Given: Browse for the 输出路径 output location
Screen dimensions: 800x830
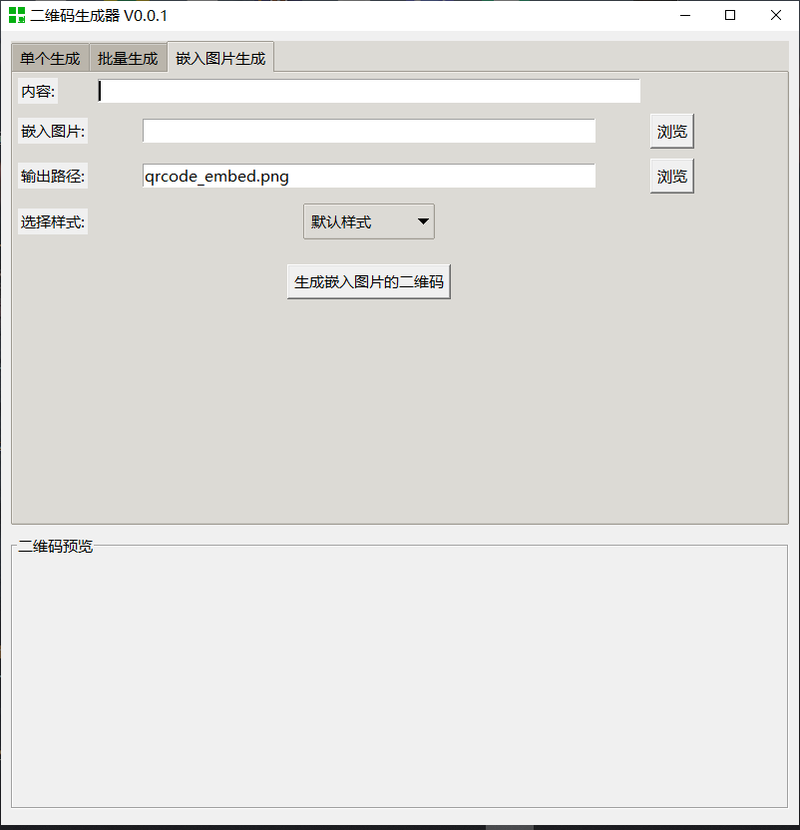Looking at the screenshot, I should 672,176.
